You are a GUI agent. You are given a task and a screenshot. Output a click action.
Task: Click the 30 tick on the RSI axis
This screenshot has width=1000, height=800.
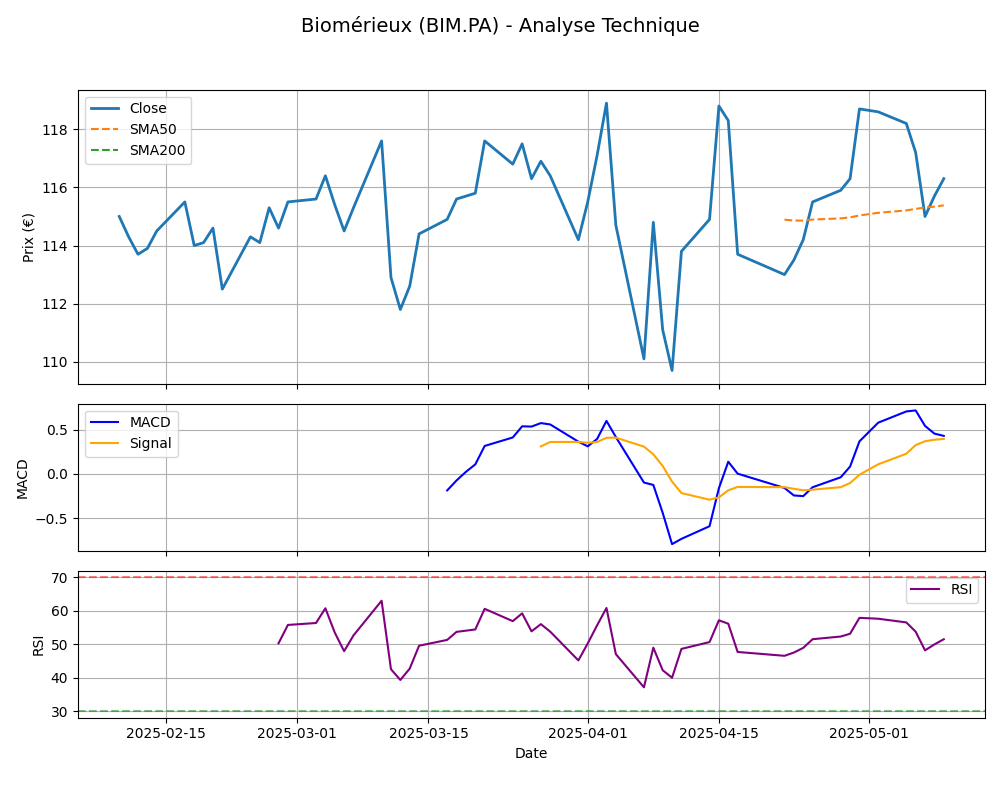59,711
